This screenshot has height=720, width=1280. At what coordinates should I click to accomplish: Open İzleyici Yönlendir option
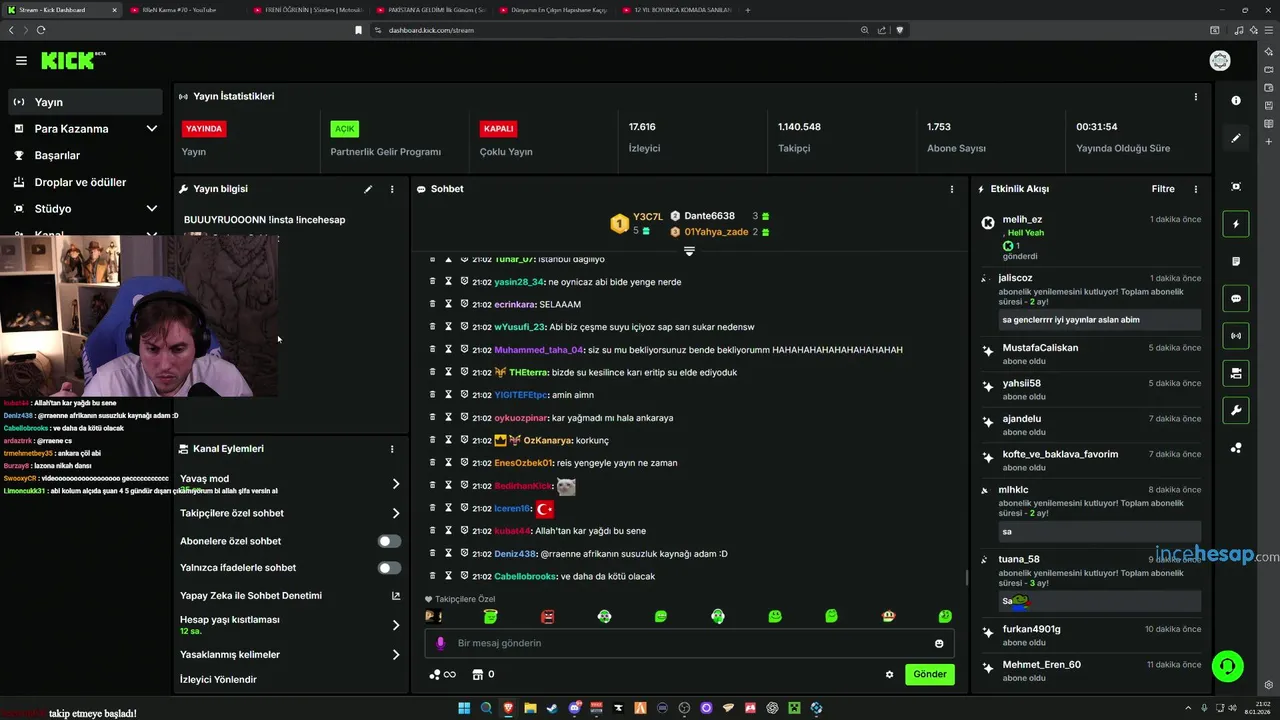[218, 680]
